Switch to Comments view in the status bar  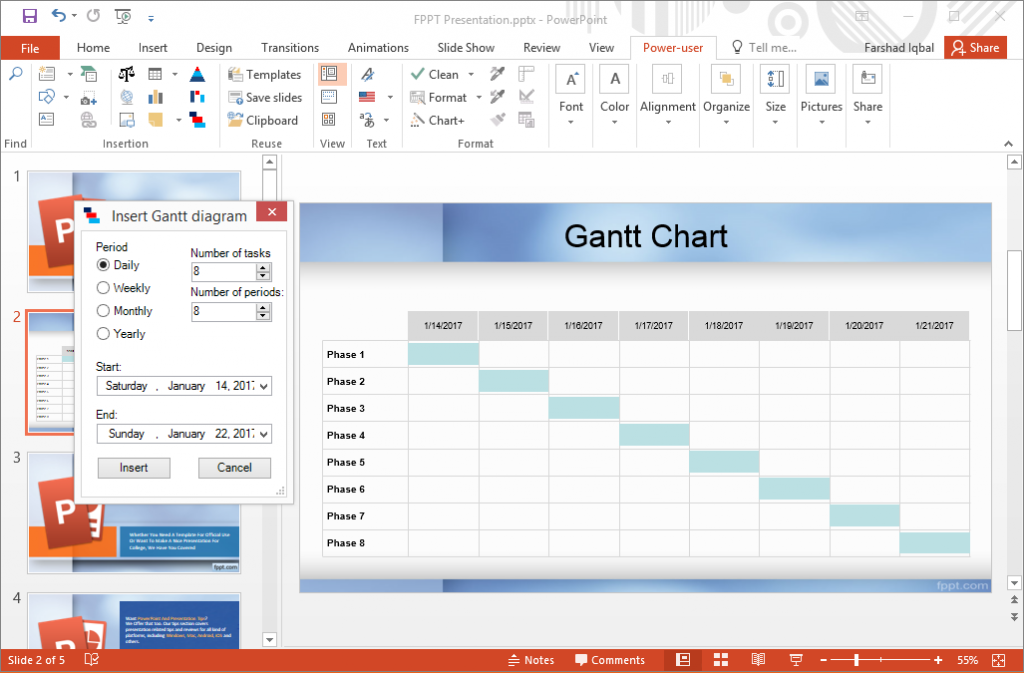click(611, 660)
